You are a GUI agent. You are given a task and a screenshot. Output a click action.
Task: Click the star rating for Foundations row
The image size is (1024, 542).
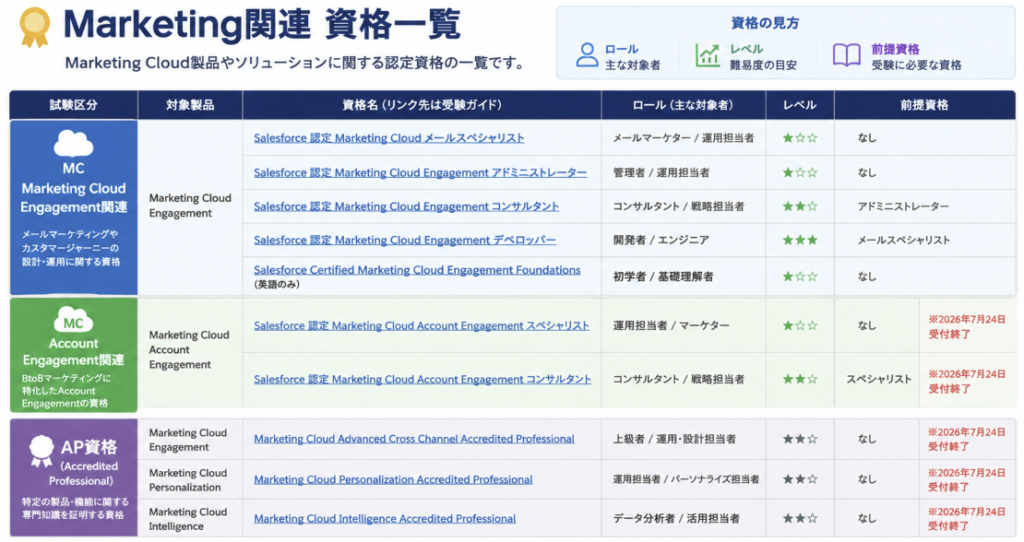[800, 276]
